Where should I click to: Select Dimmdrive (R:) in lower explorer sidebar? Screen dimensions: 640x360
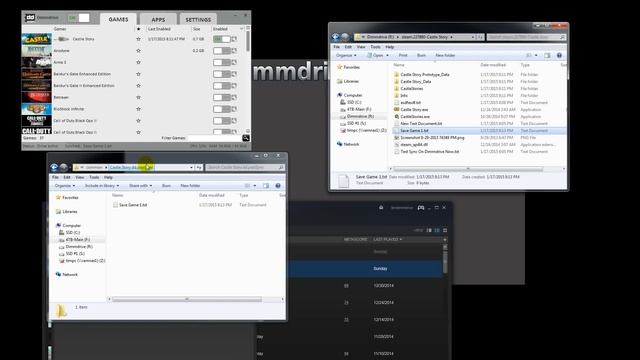(79, 247)
